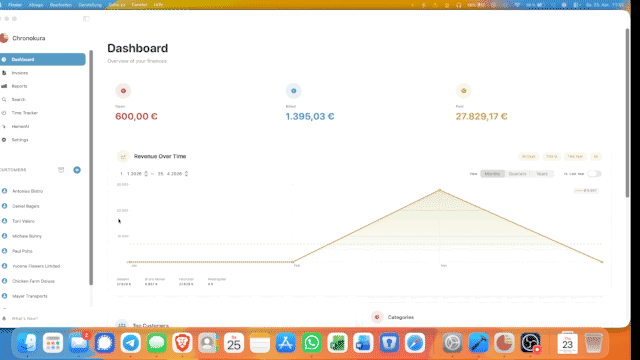640x360 pixels.
Task: Select the This Year quick range button
Action: 575,157
